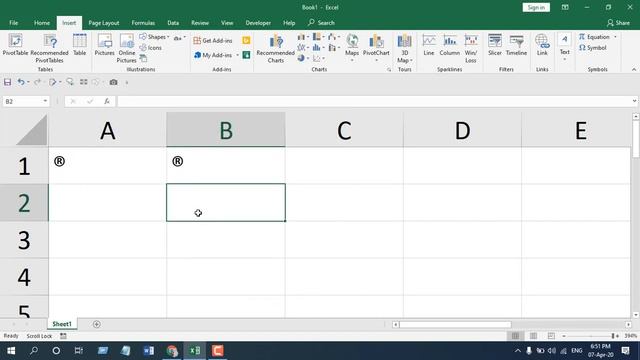Image resolution: width=640 pixels, height=360 pixels.
Task: Select column C header
Action: point(344,130)
